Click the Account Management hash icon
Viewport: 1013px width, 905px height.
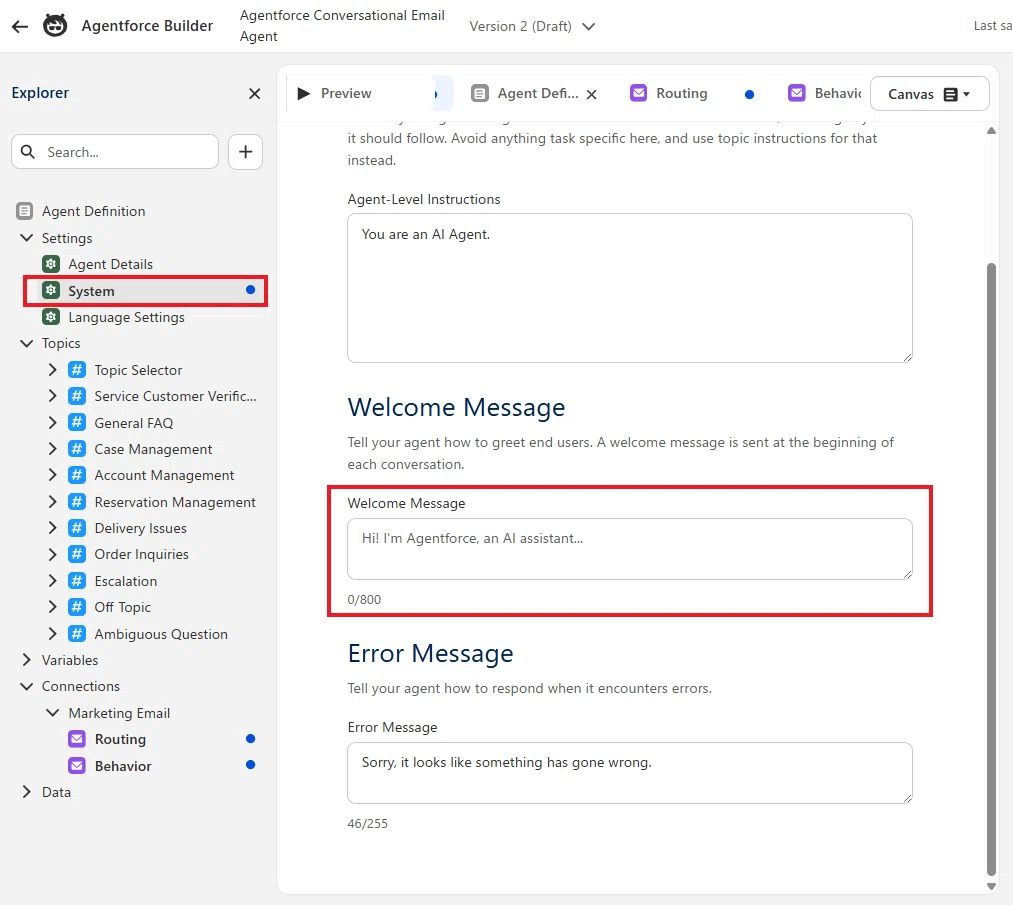tap(77, 475)
